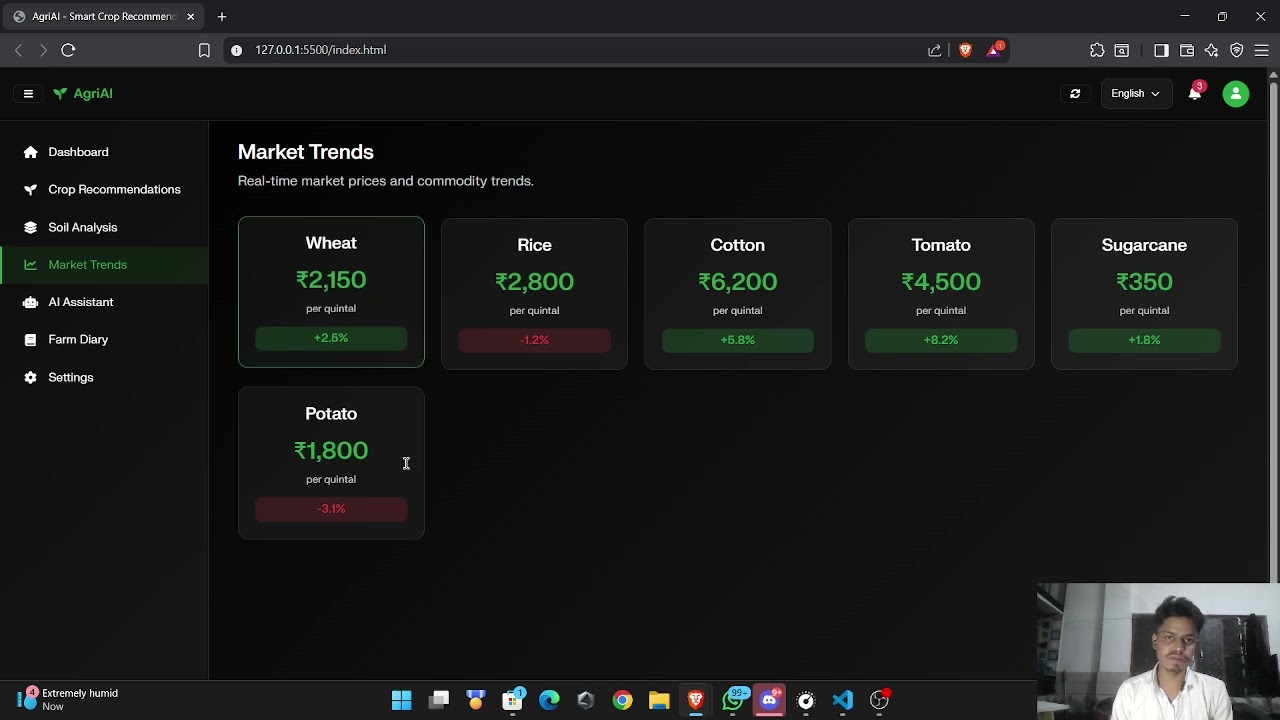Viewport: 1280px width, 720px height.
Task: Open Soil Analysis section
Action: tap(104, 227)
